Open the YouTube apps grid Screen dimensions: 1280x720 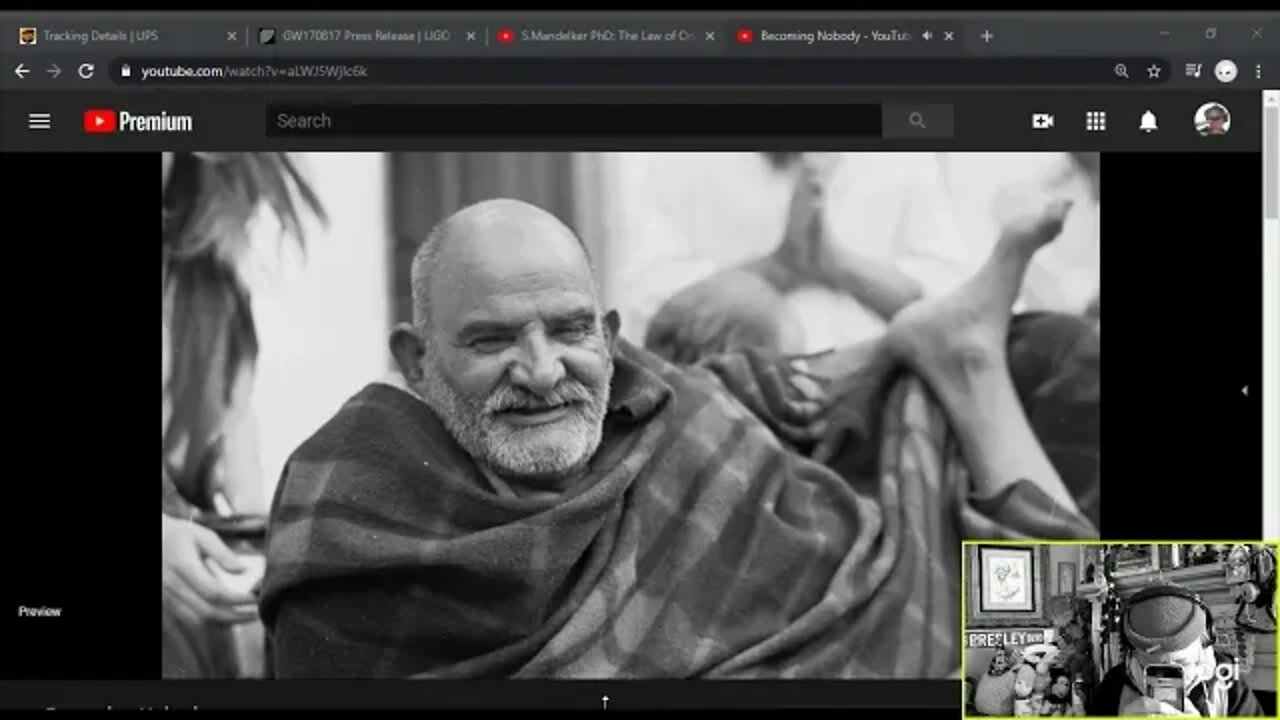[x=1096, y=121]
